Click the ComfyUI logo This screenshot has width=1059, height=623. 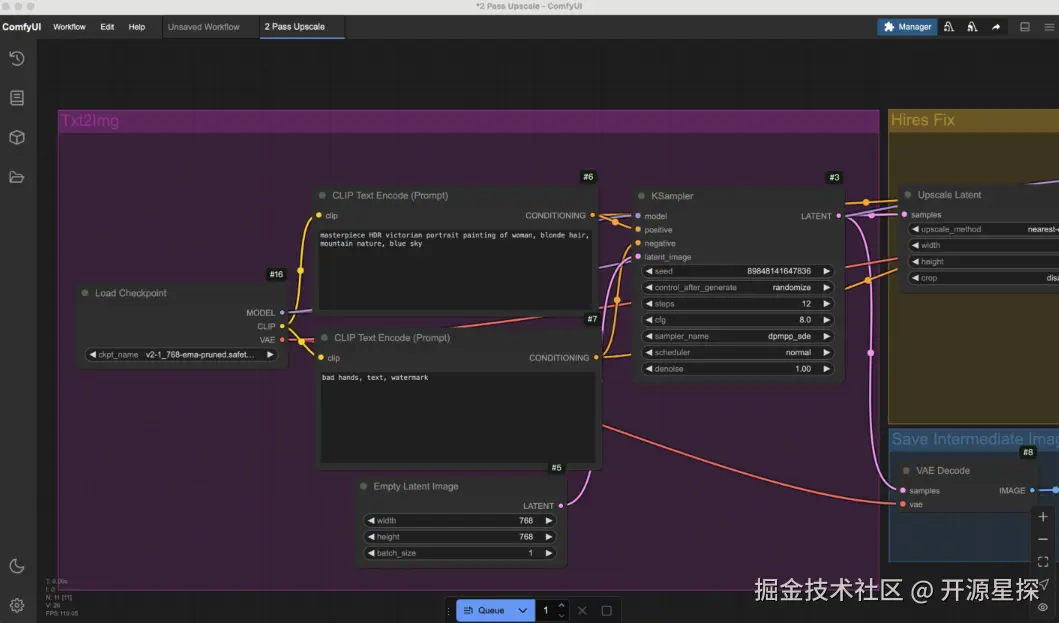pos(22,27)
